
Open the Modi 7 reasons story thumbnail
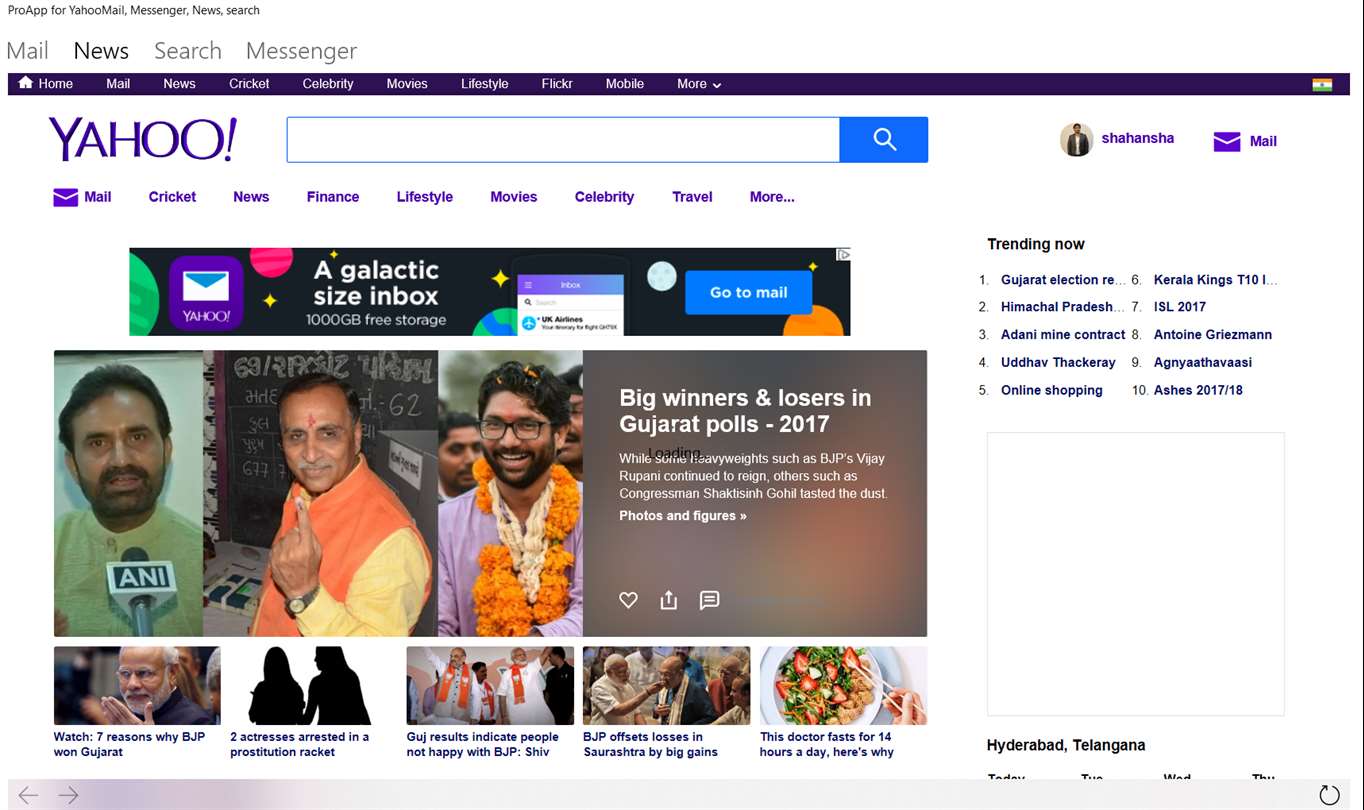pyautogui.click(x=137, y=686)
